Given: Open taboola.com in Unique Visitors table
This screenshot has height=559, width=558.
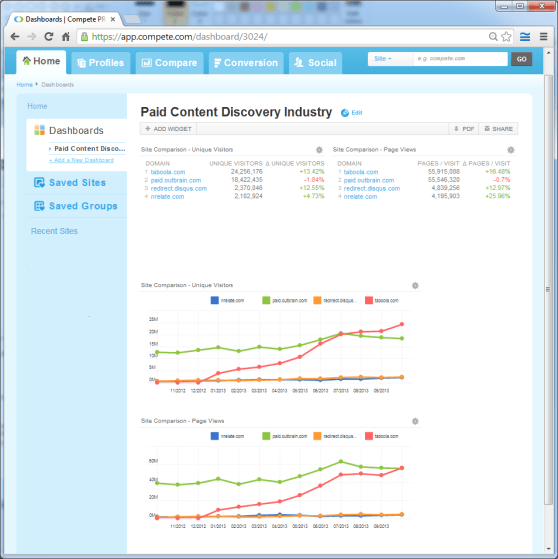Looking at the screenshot, I should point(168,172).
